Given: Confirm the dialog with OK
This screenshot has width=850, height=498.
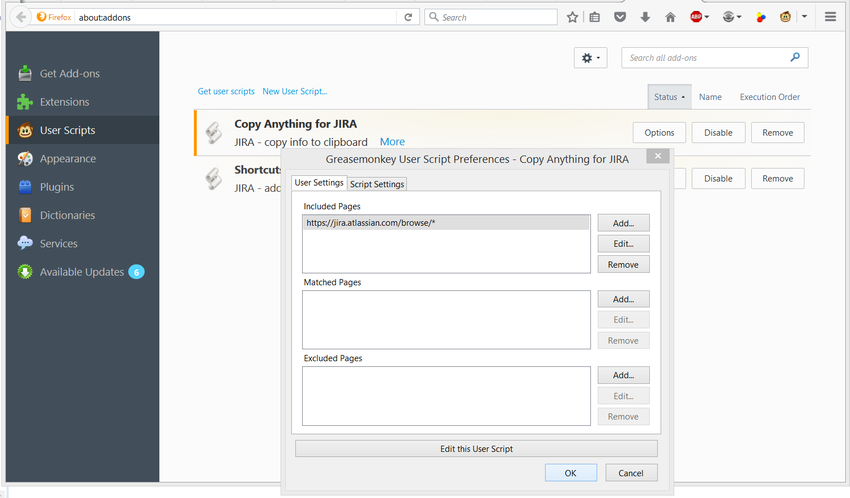Looking at the screenshot, I should pos(571,473).
